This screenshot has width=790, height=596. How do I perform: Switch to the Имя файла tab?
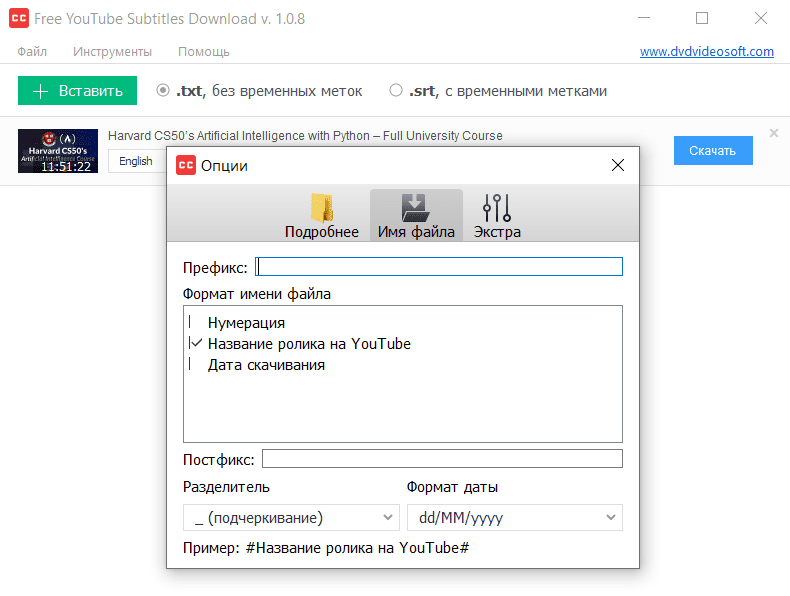416,216
